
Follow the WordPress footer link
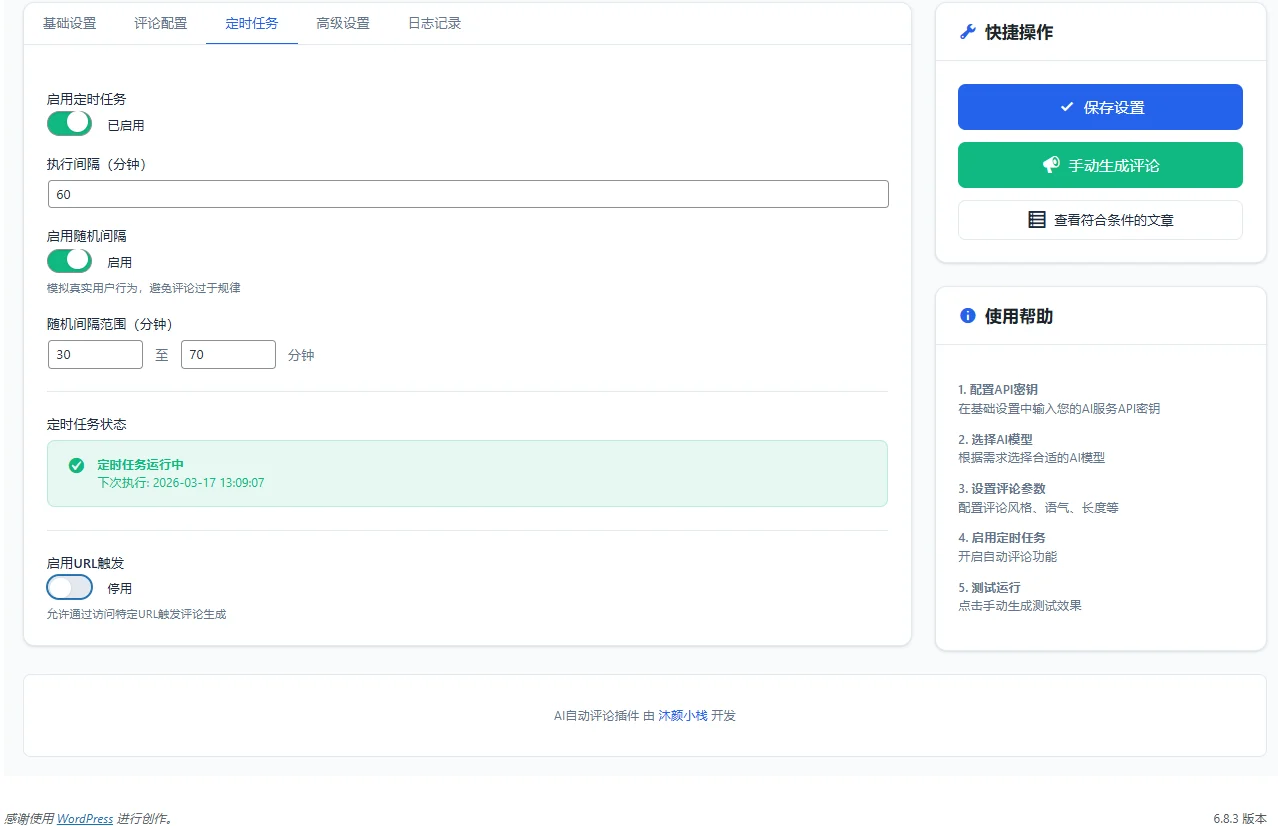84,818
